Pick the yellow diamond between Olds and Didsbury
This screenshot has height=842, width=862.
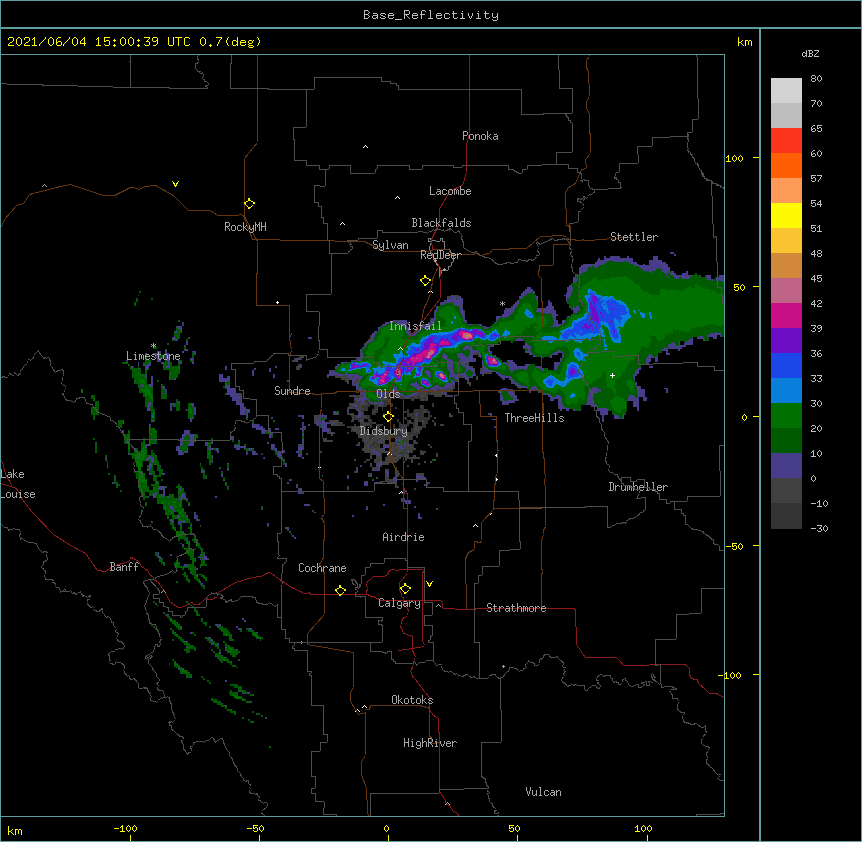(x=388, y=416)
